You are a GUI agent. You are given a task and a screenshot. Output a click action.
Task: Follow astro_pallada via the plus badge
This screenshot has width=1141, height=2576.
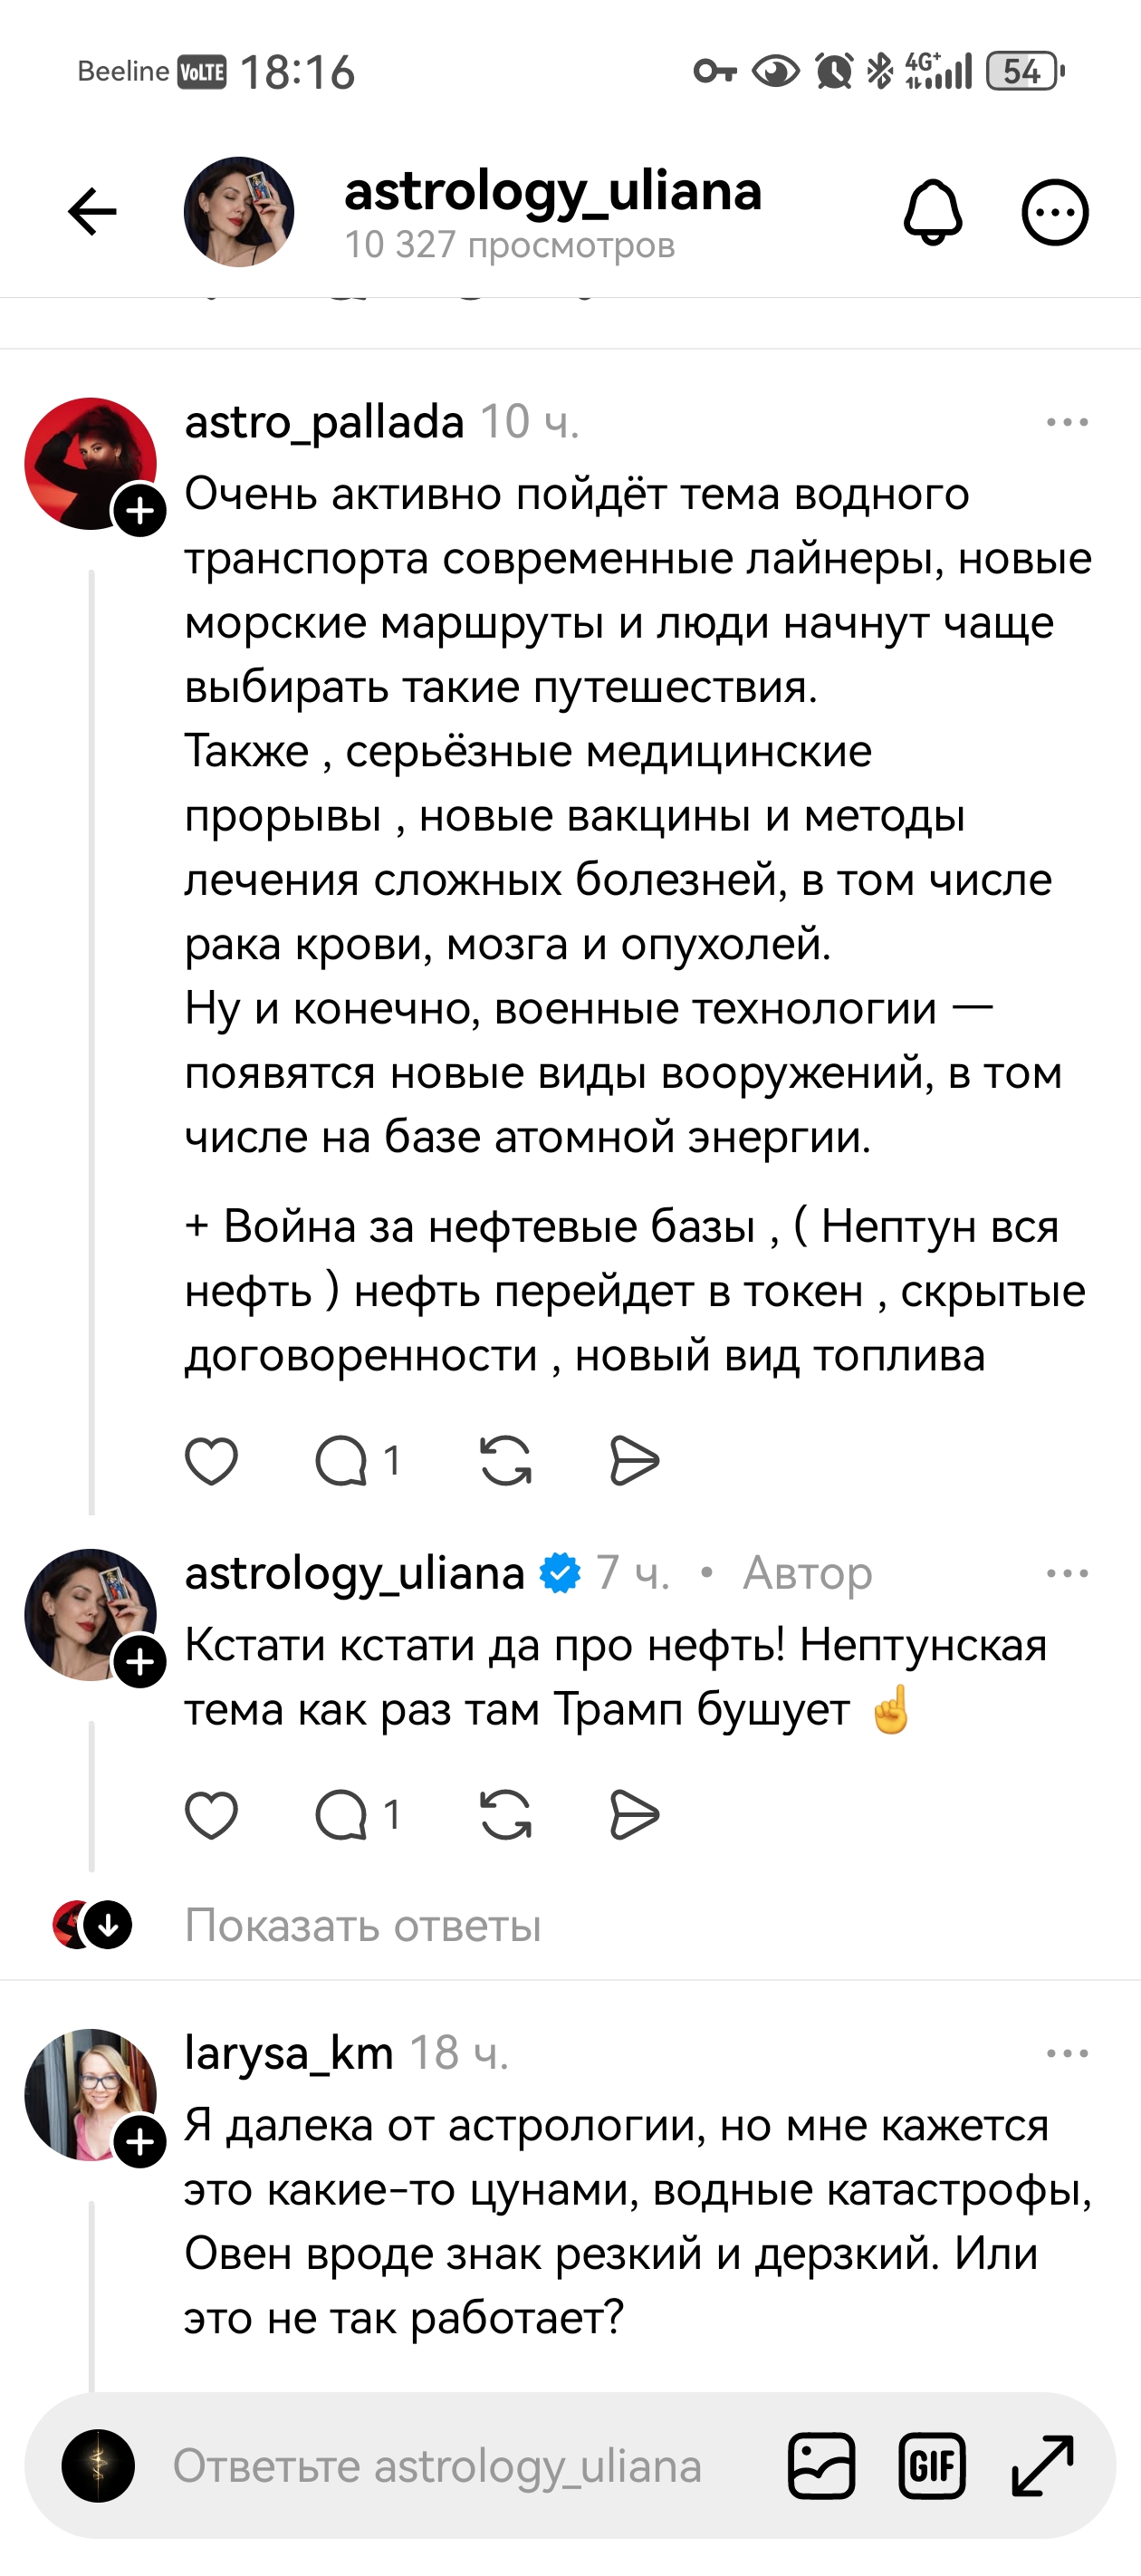141,512
